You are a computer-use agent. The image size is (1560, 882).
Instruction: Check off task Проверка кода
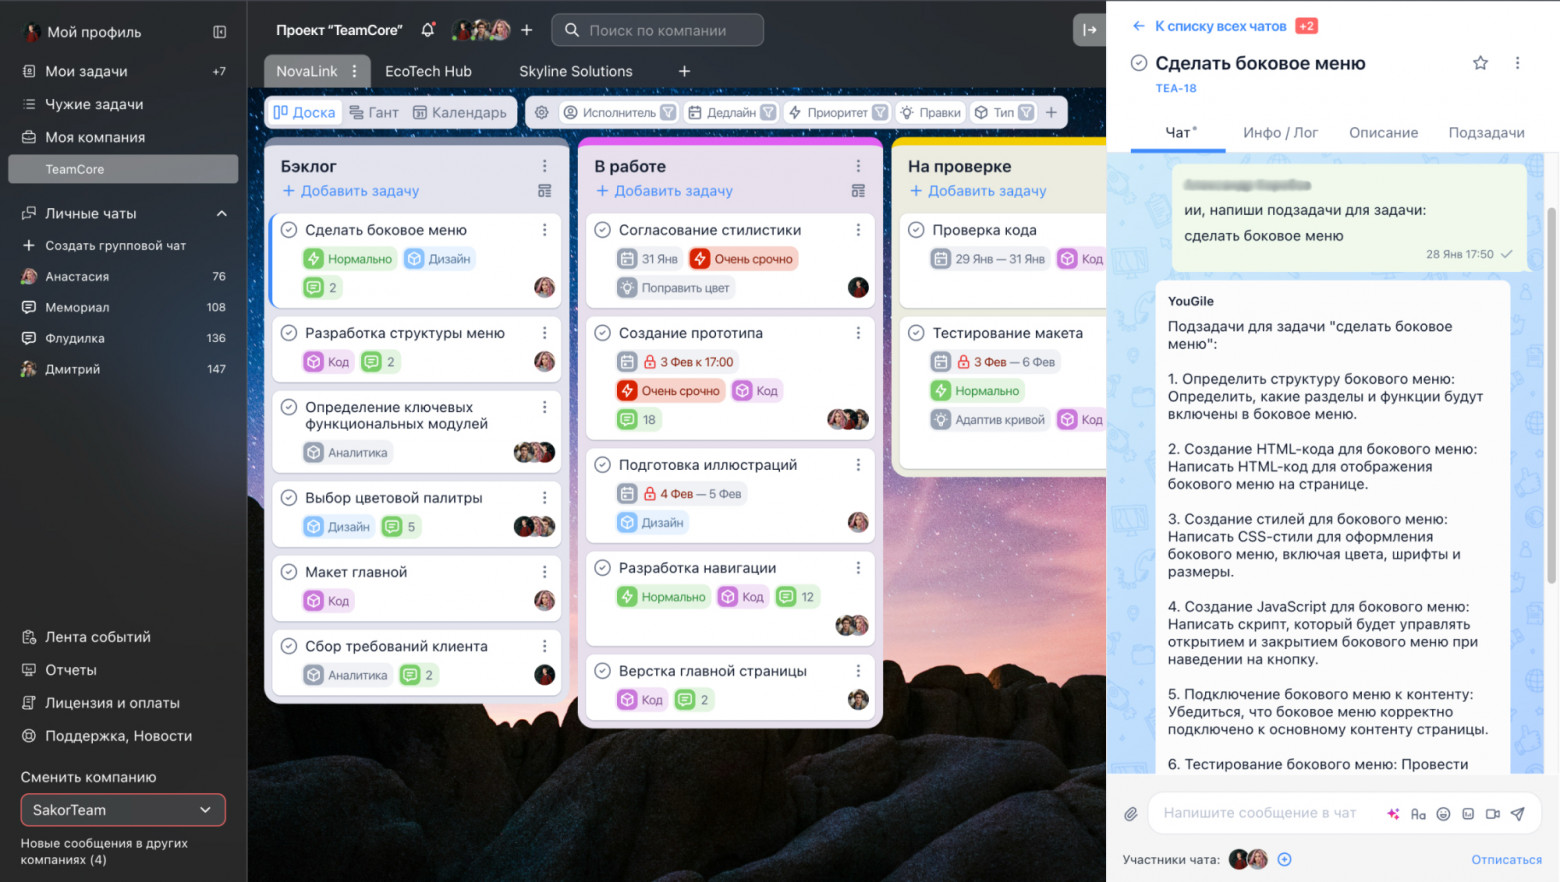916,230
